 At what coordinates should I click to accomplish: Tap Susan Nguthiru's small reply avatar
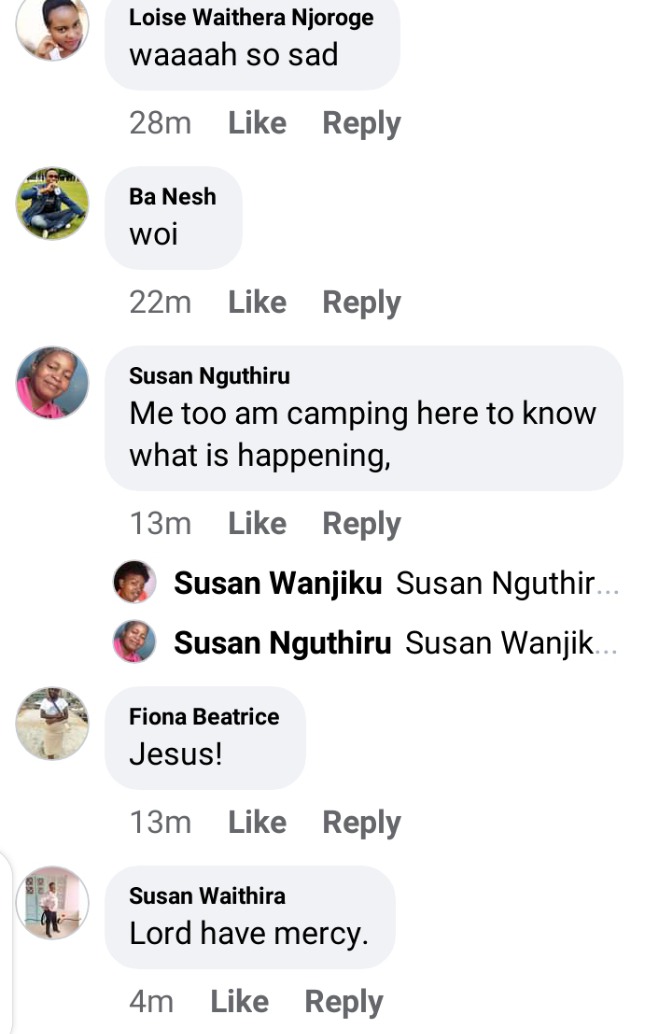click(135, 642)
